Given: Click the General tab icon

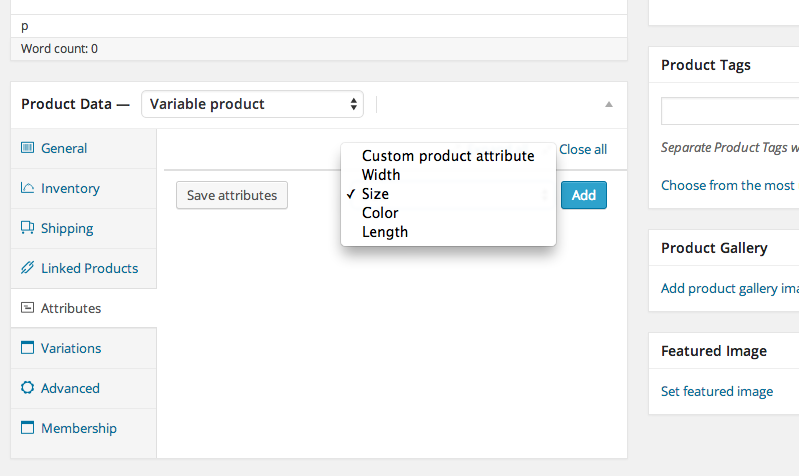Looking at the screenshot, I should pyautogui.click(x=27, y=148).
